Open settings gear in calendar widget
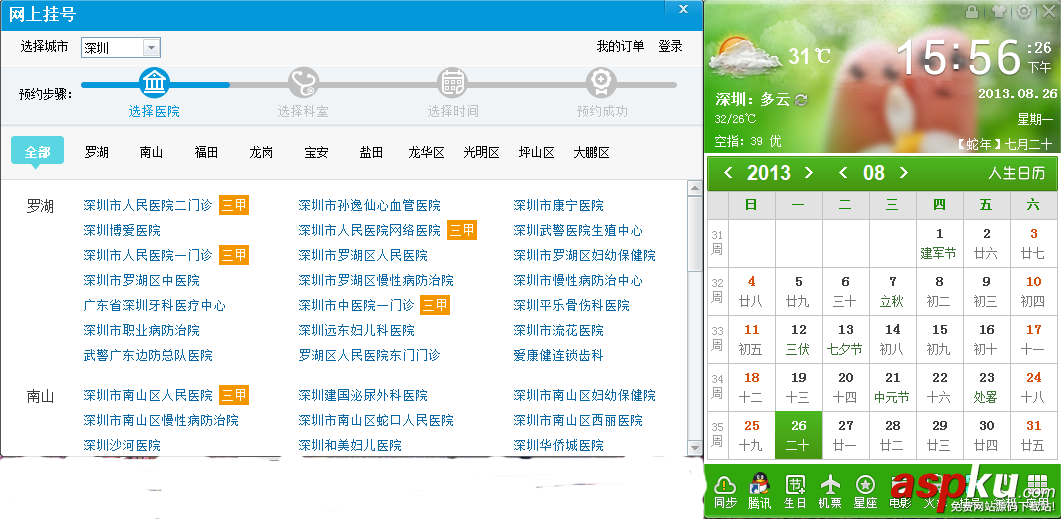This screenshot has width=1061, height=519. [x=1024, y=12]
